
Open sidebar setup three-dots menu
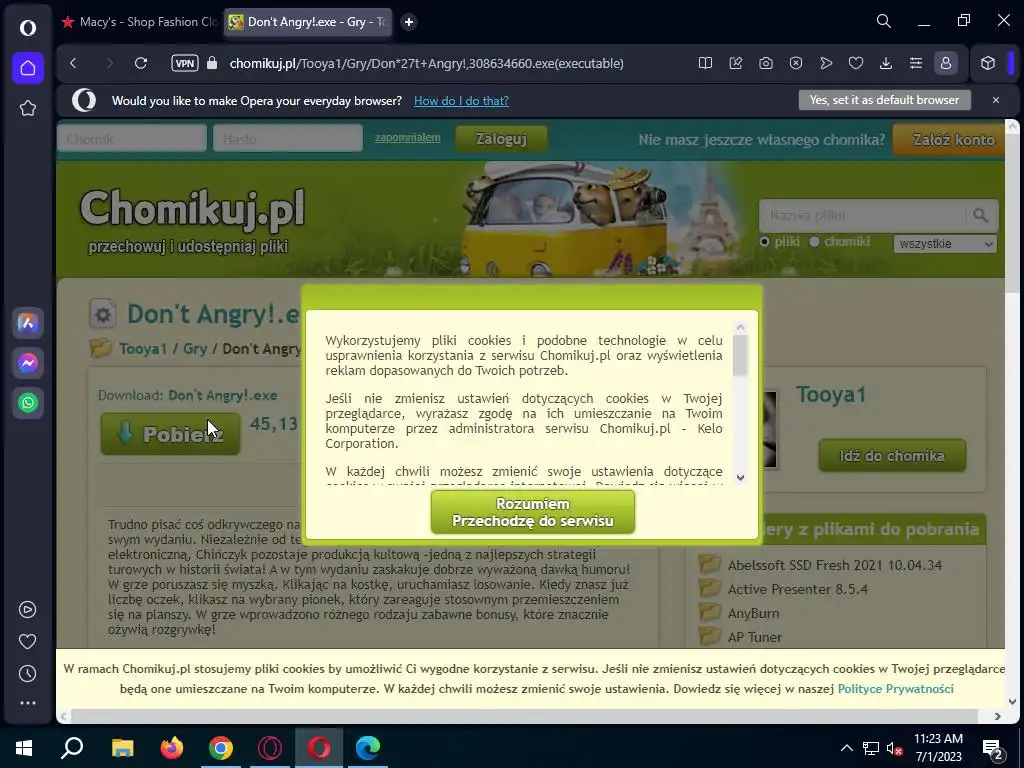coord(27,703)
